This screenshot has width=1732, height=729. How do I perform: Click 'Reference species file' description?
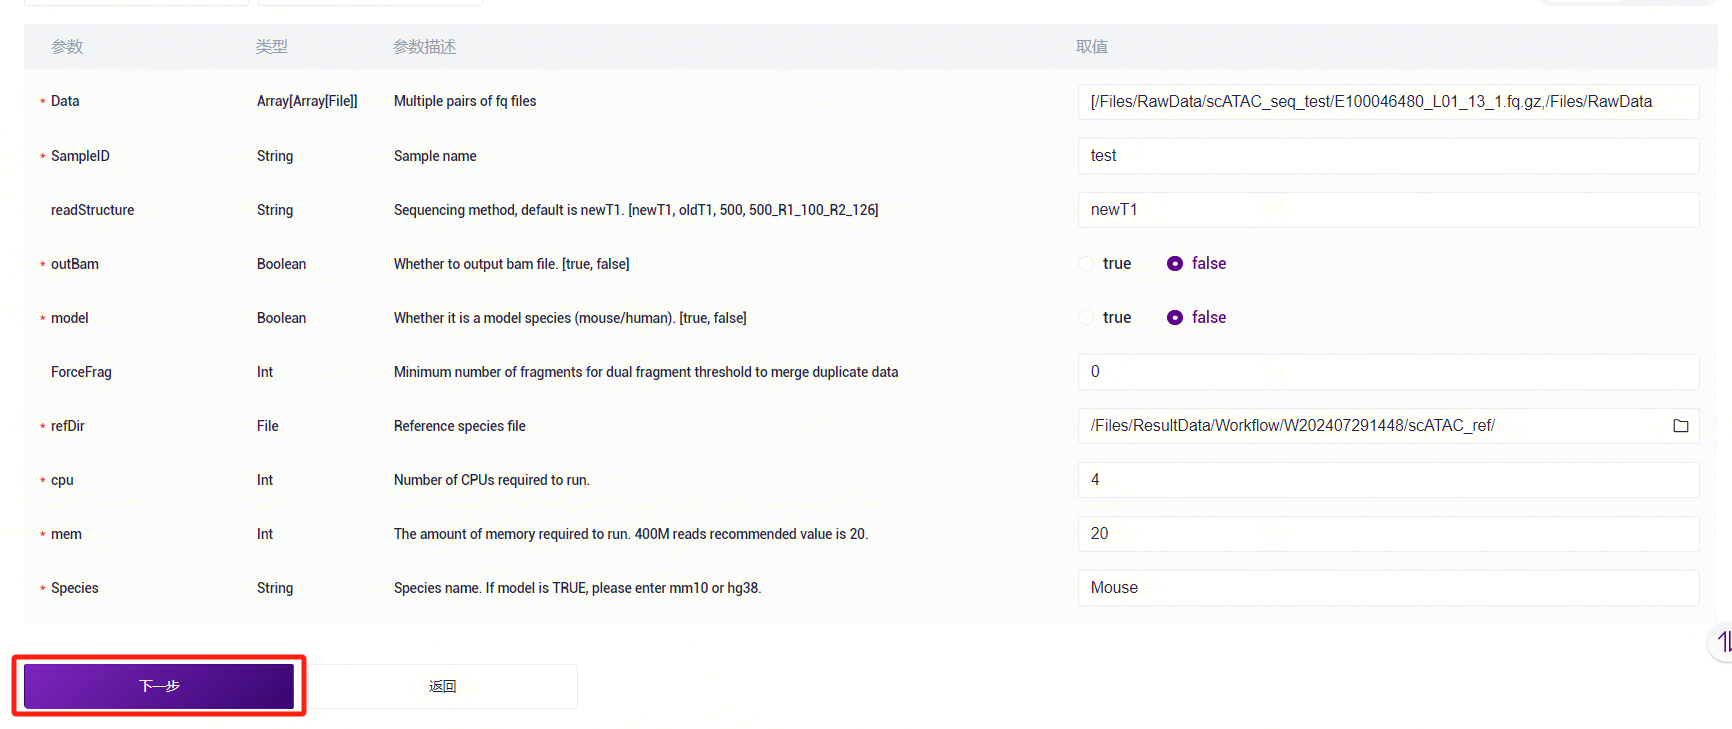tap(459, 426)
